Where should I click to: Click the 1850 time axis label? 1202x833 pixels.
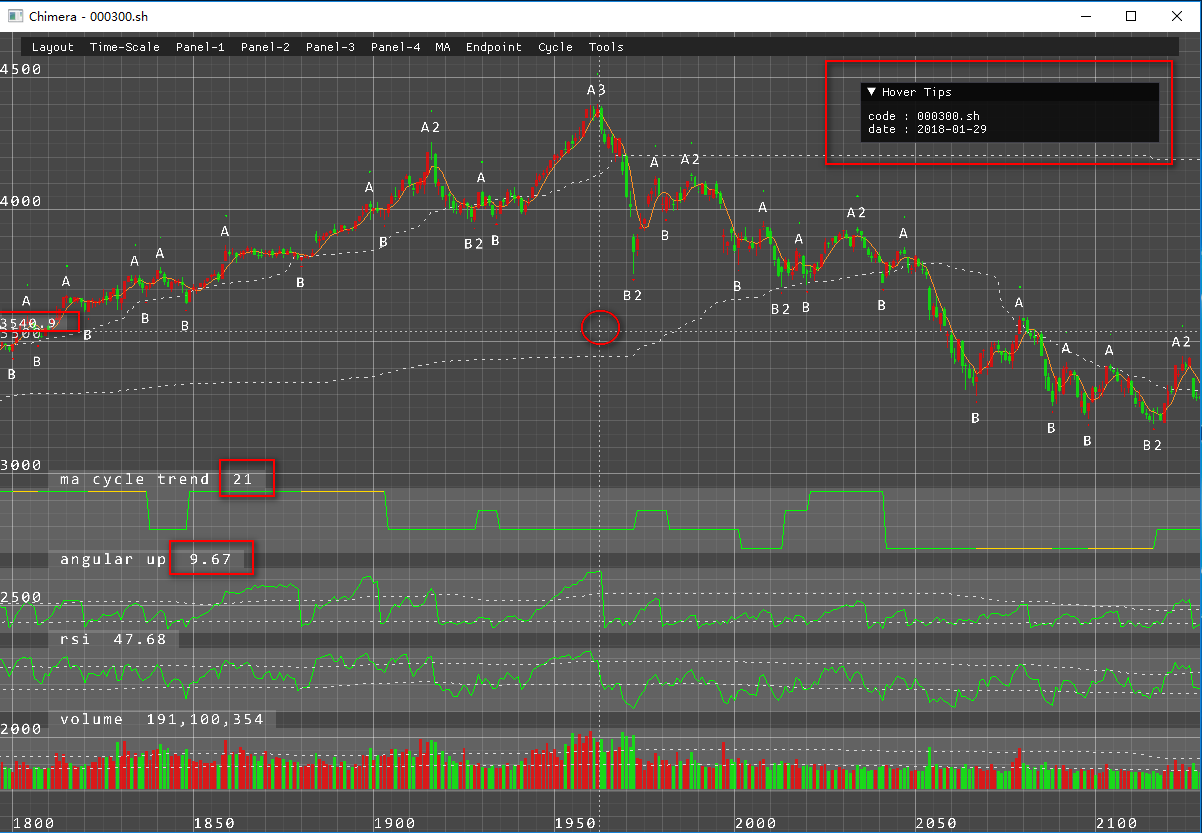click(213, 823)
